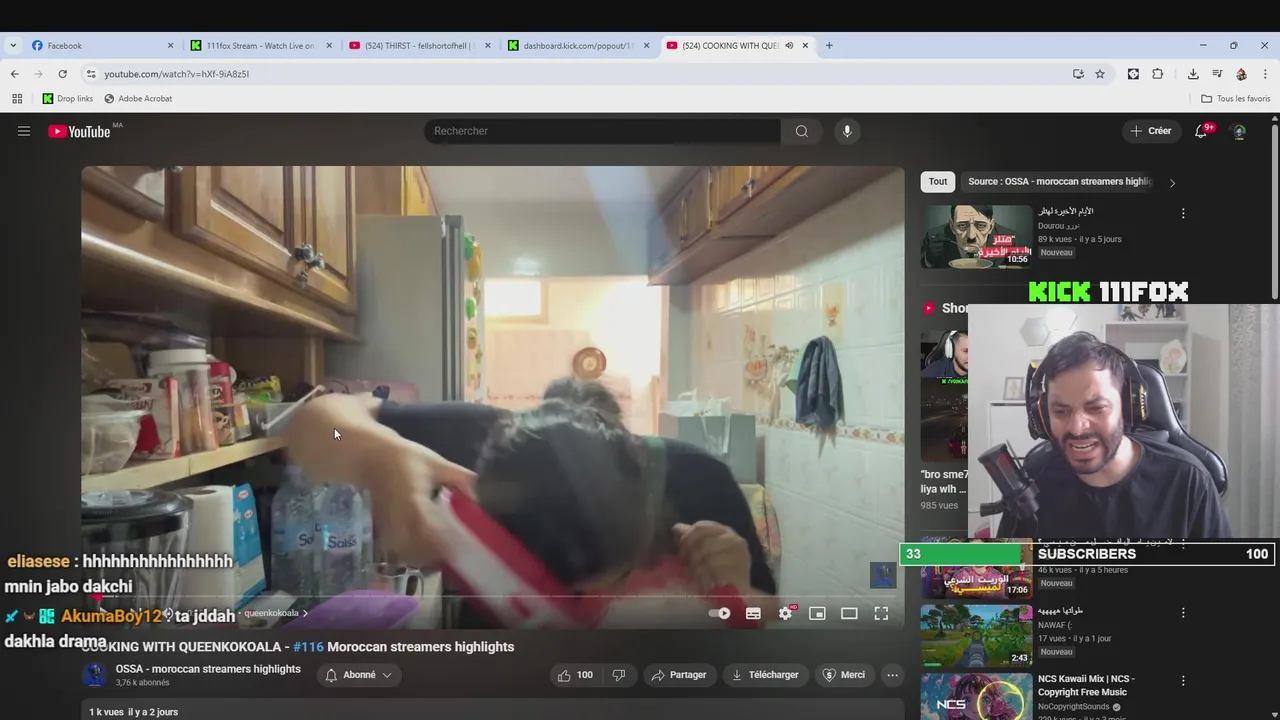Open the YouTube account avatar menu
1280x720 pixels.
[x=1238, y=131]
